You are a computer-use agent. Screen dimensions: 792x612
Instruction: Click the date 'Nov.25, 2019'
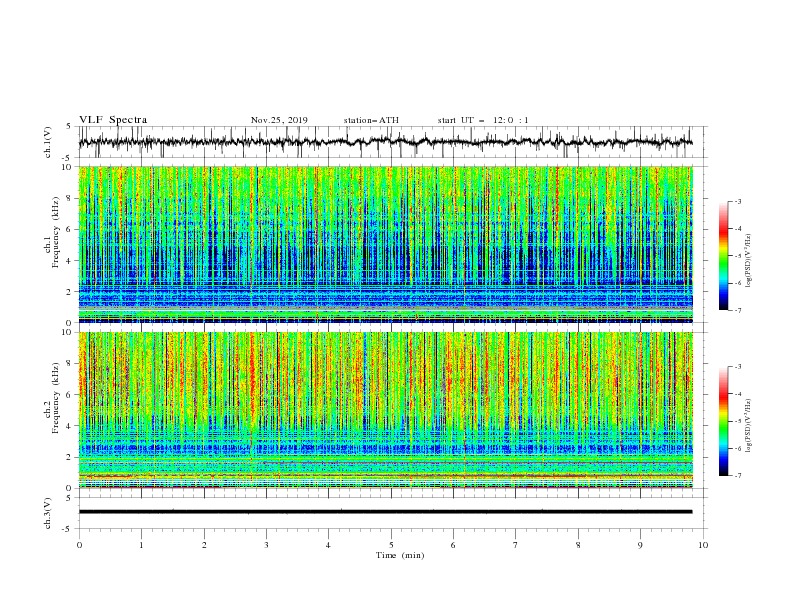point(279,120)
